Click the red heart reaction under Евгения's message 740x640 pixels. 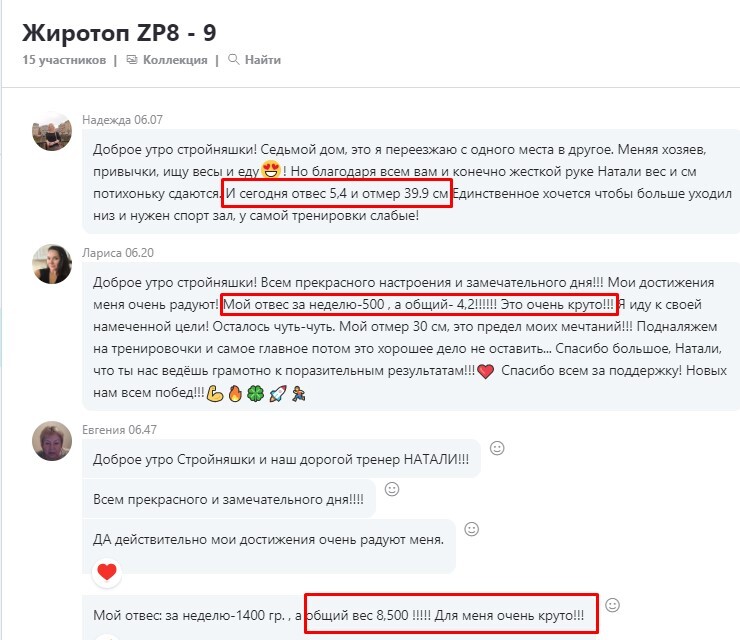point(107,572)
